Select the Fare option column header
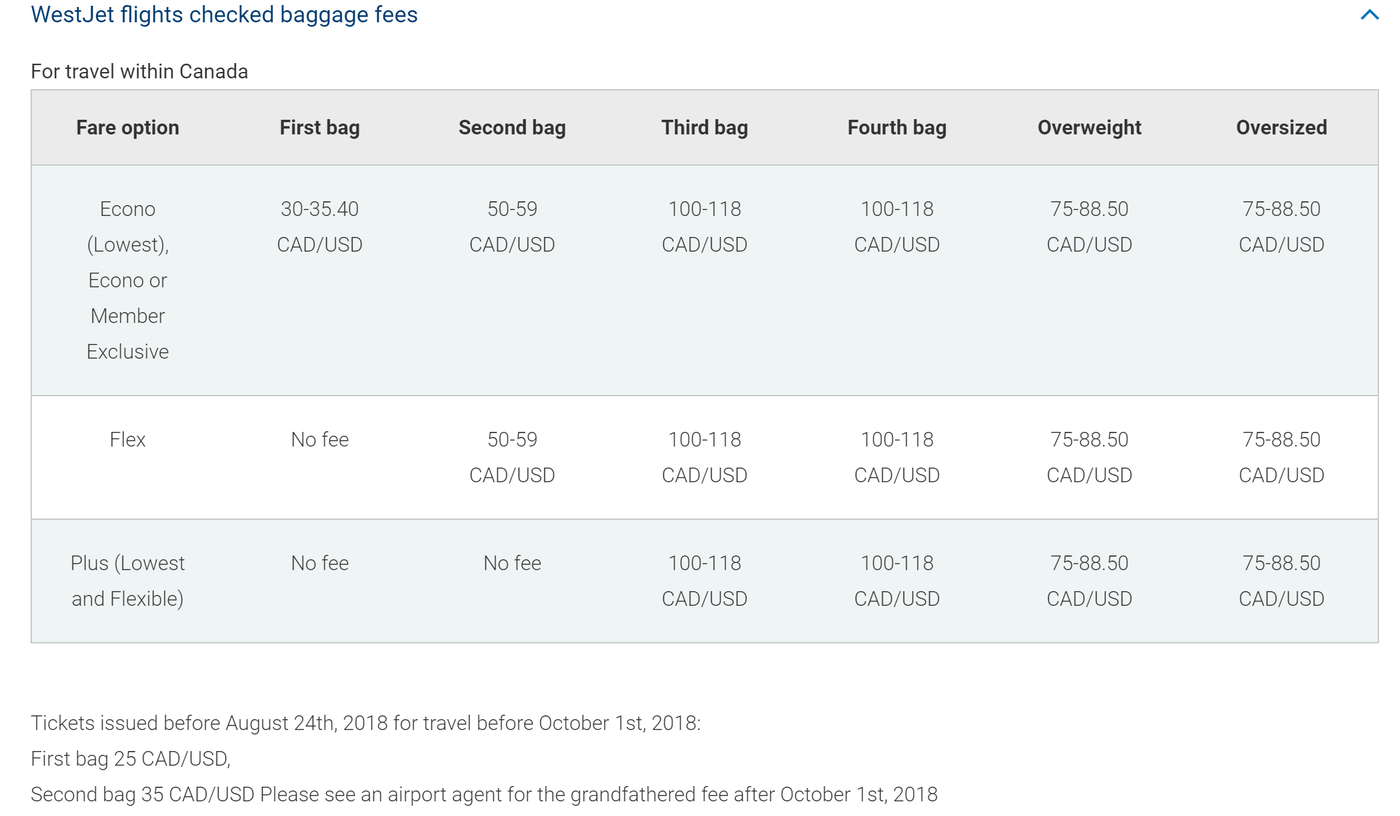Image resolution: width=1400 pixels, height=816 pixels. 127,127
